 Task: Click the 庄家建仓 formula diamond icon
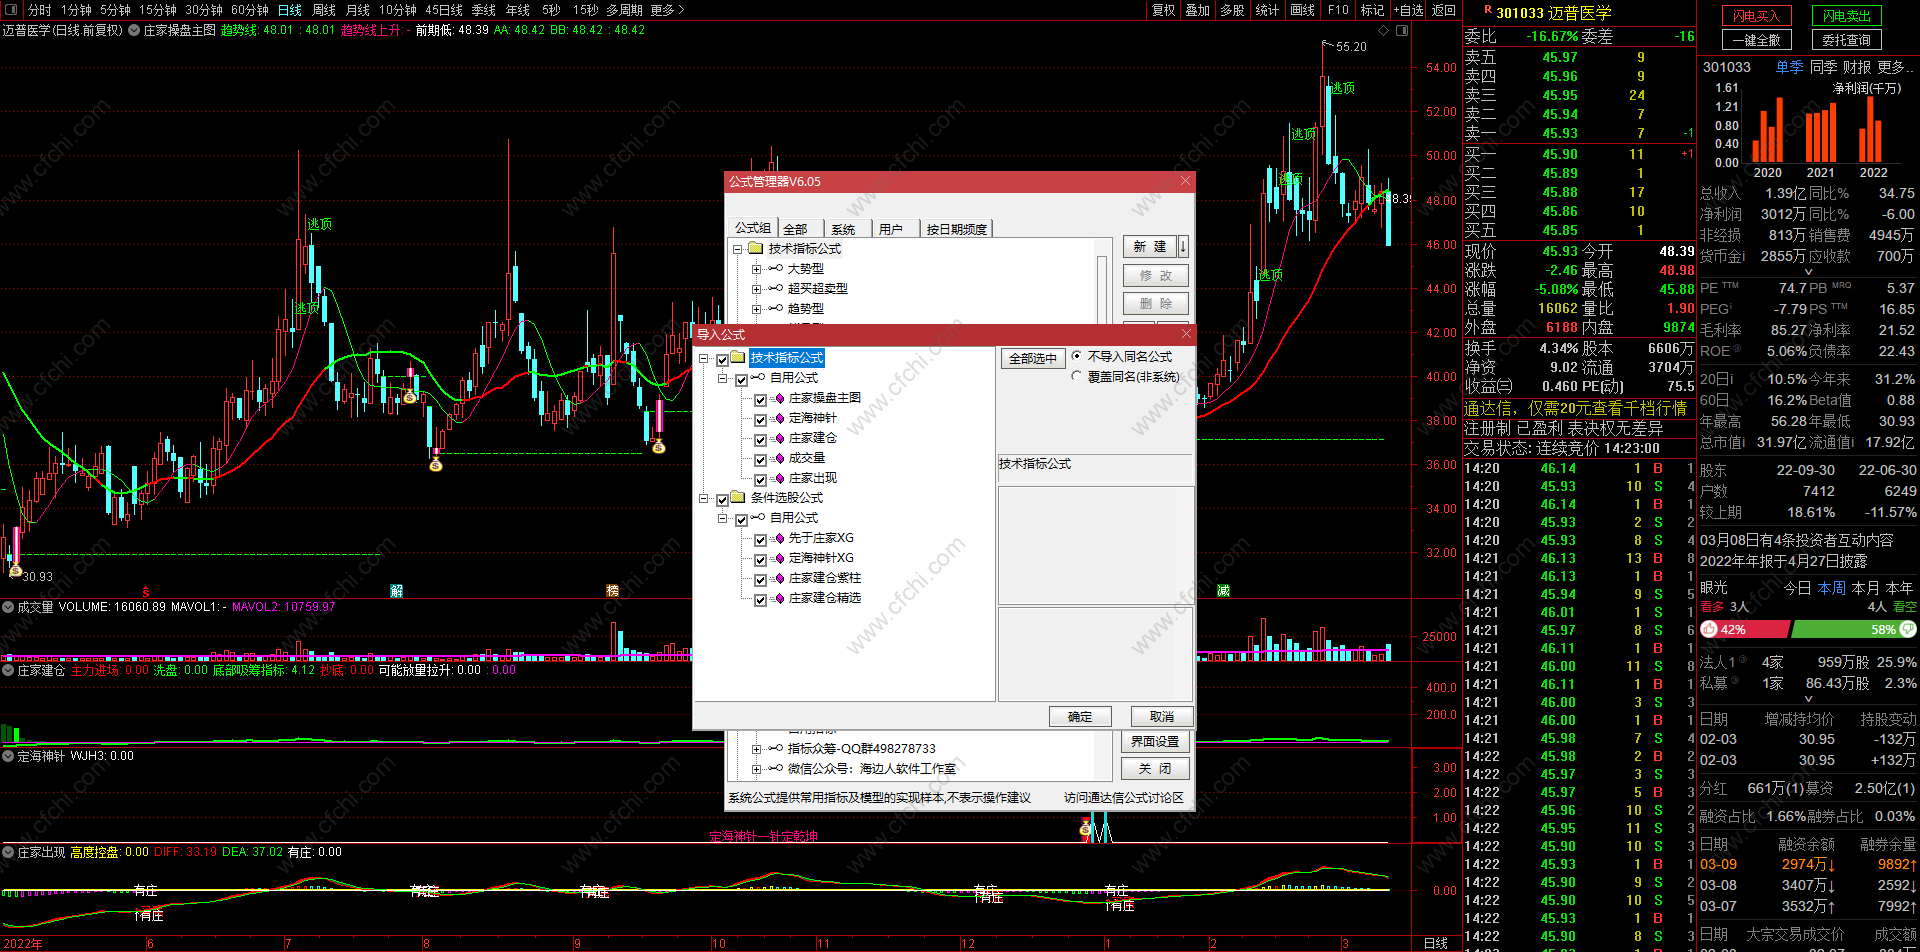point(780,438)
